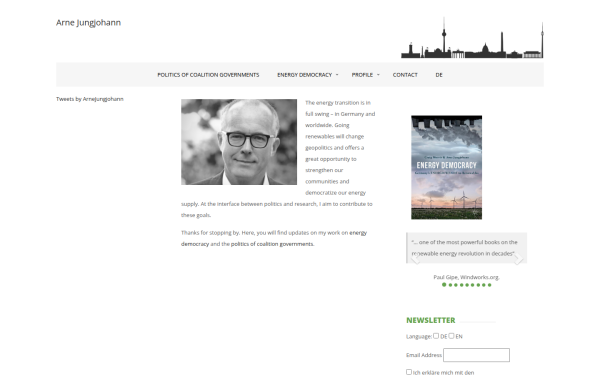Click the testimonial quote 'one of the most powerful books'
This screenshot has height=375, width=600.
[465, 248]
